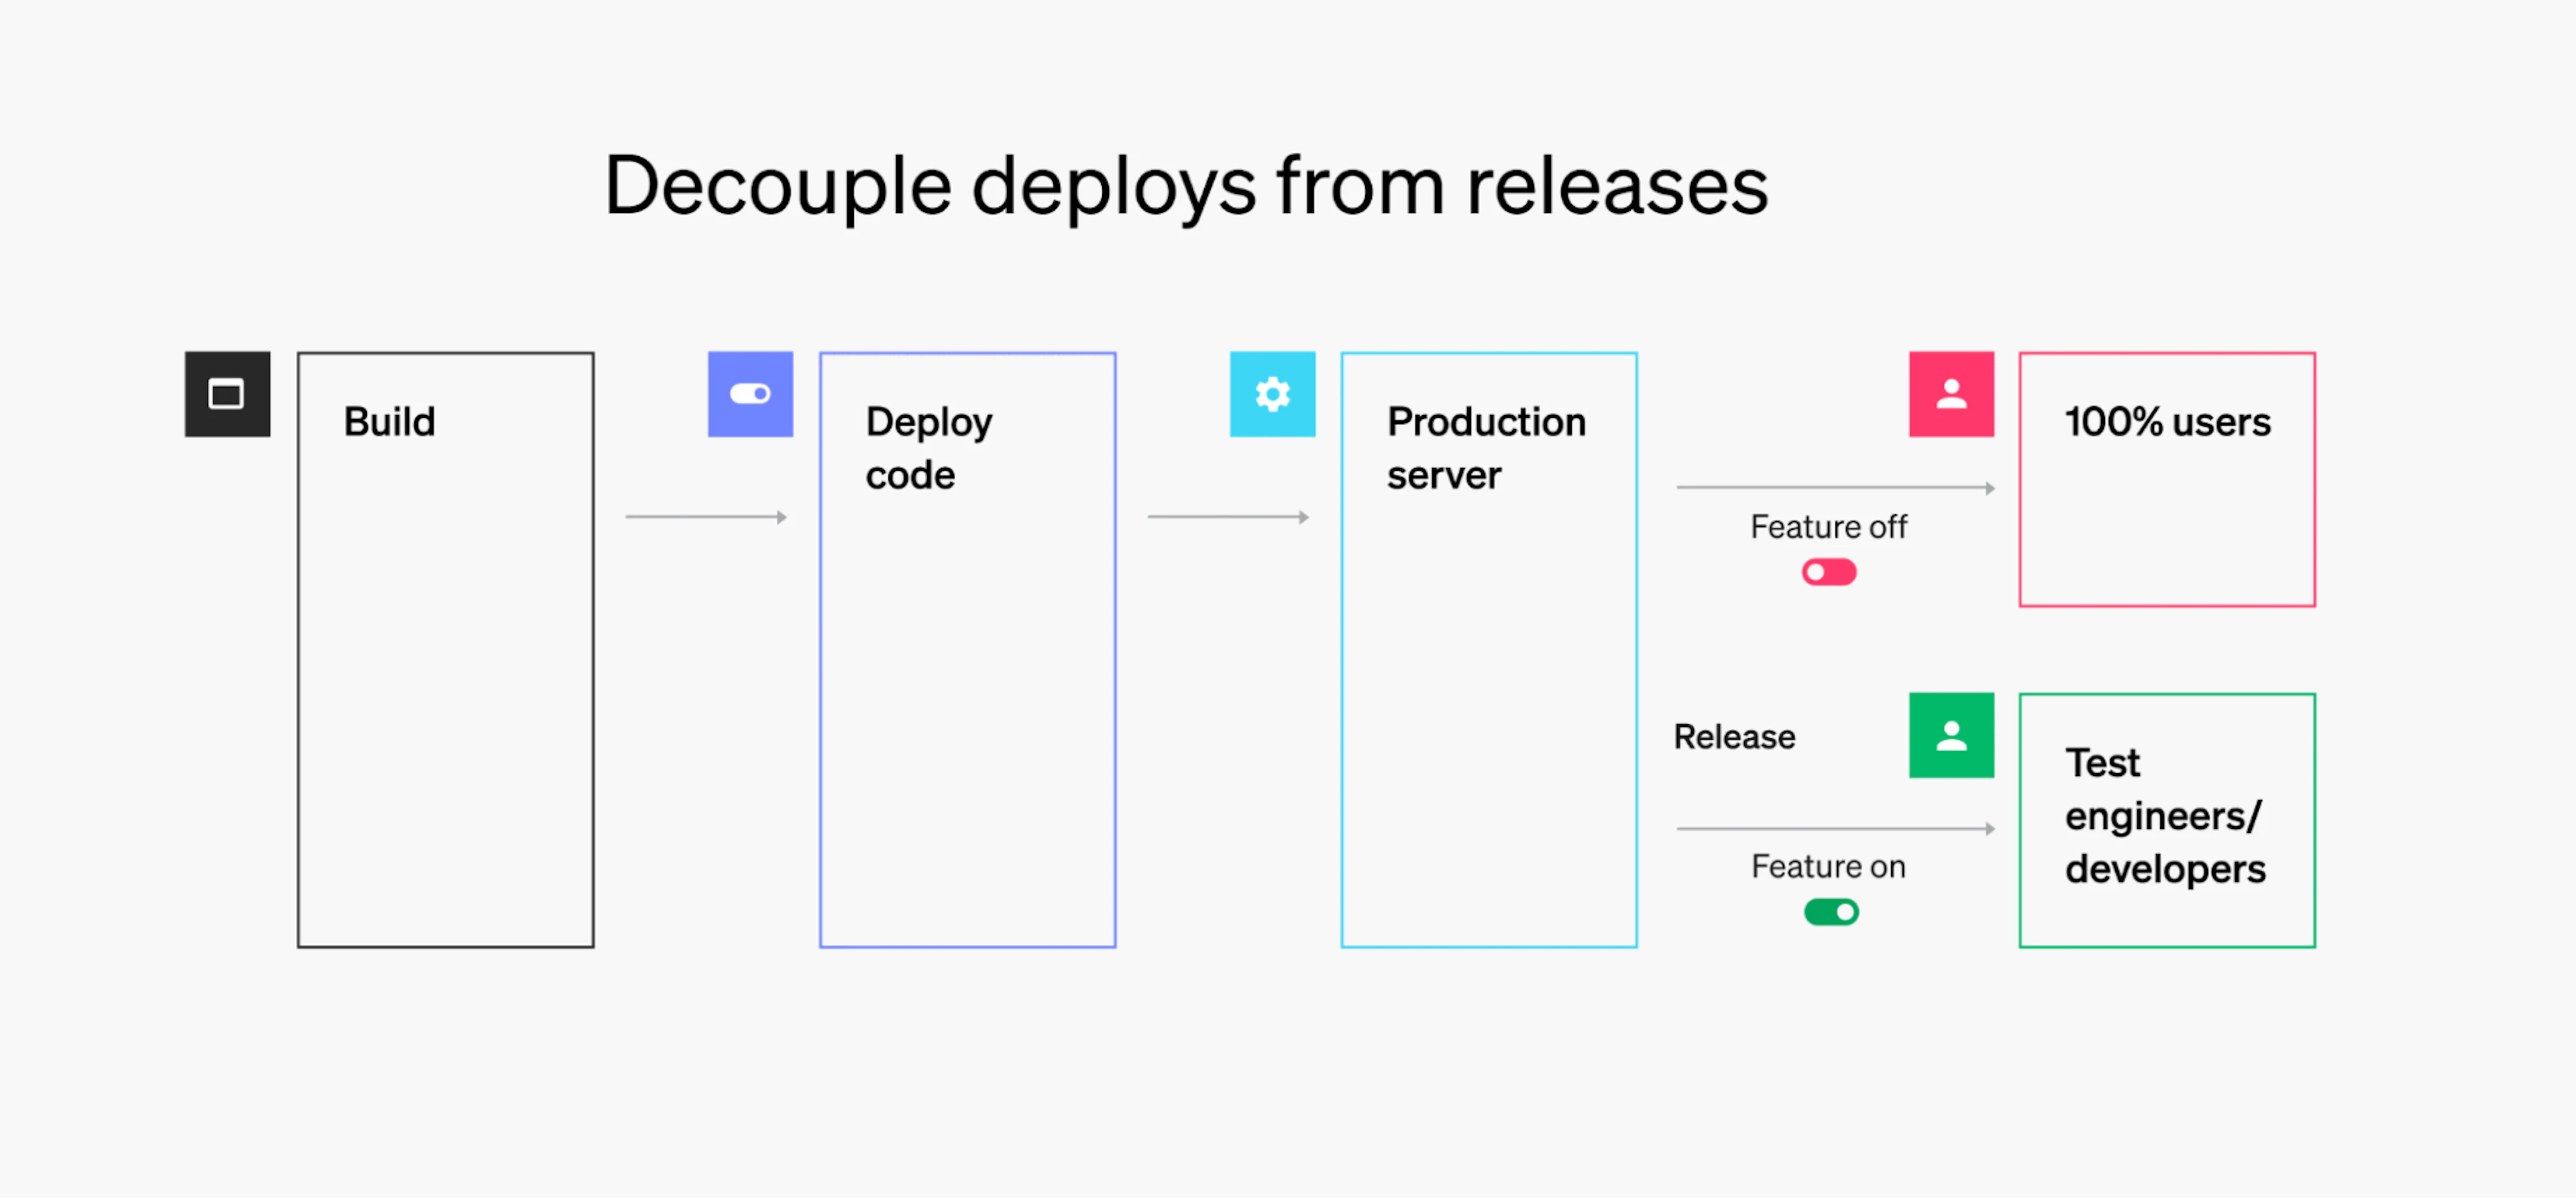The height and width of the screenshot is (1199, 2576).
Task: Click the Test engineers/developers box
Action: (2167, 820)
